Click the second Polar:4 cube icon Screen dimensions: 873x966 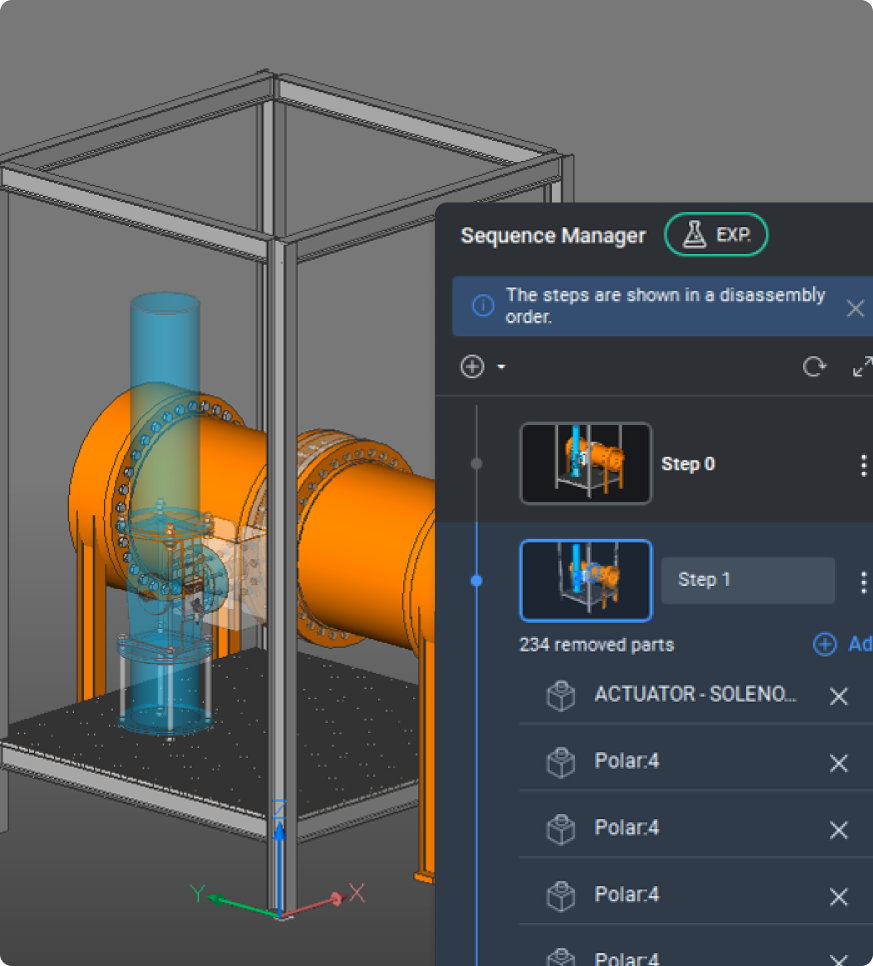click(561, 829)
